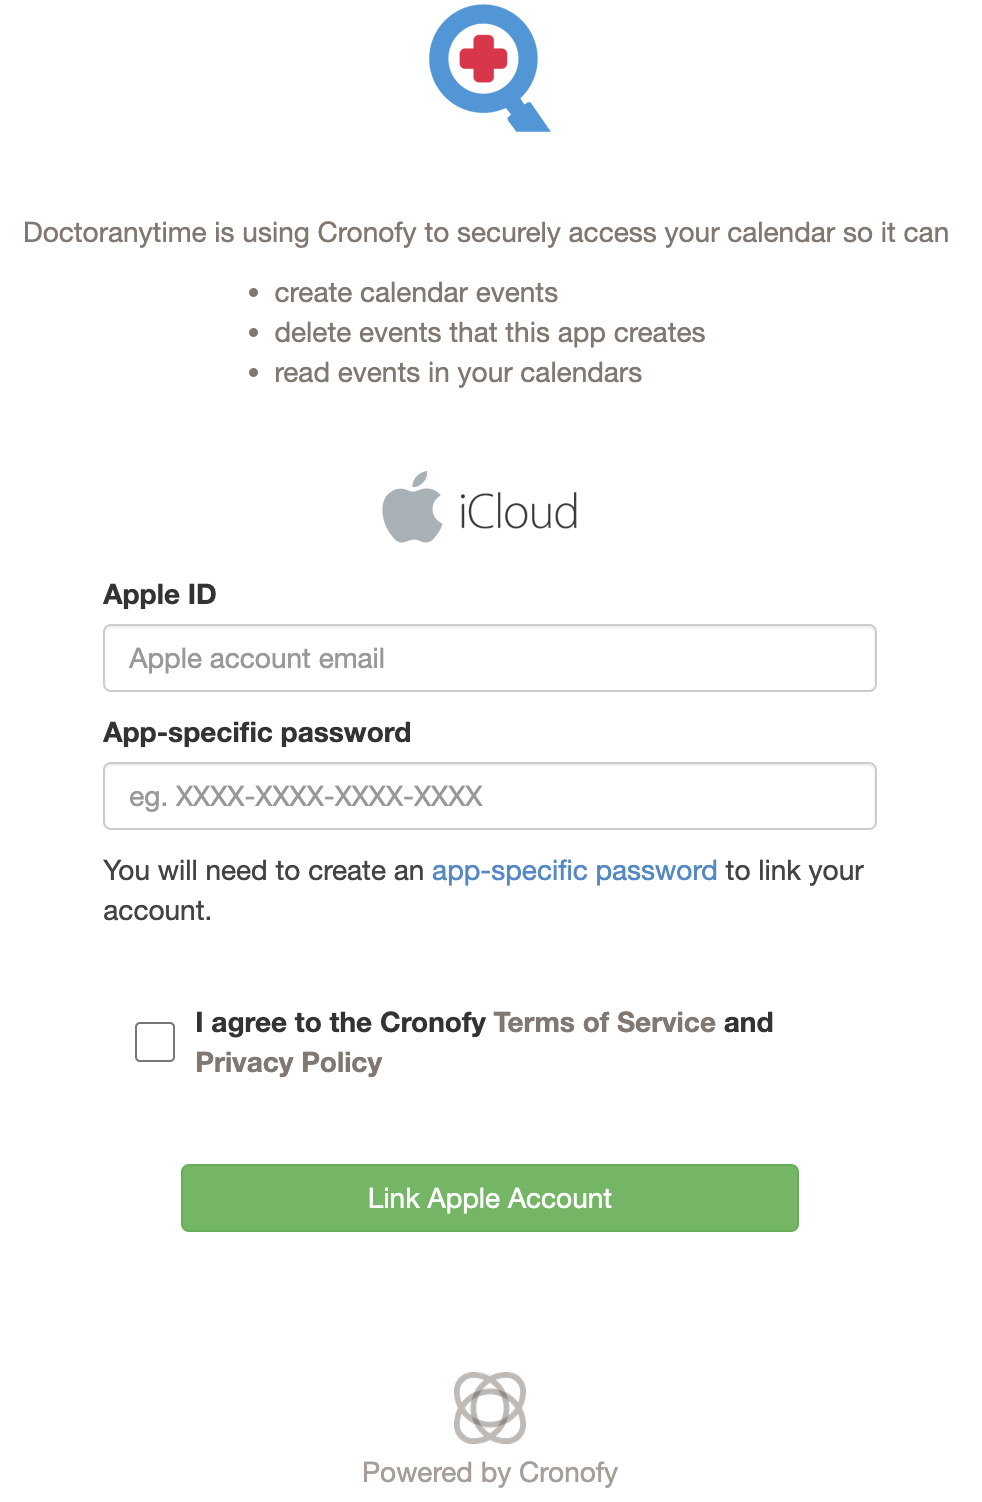Select the delete events that this app creates bullet
982x1502 pixels.
tap(490, 332)
